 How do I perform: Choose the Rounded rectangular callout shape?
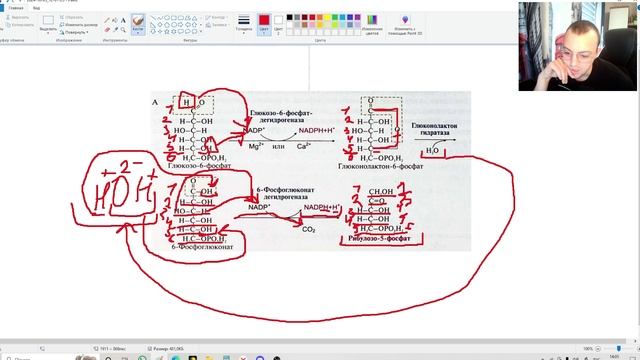(181, 31)
